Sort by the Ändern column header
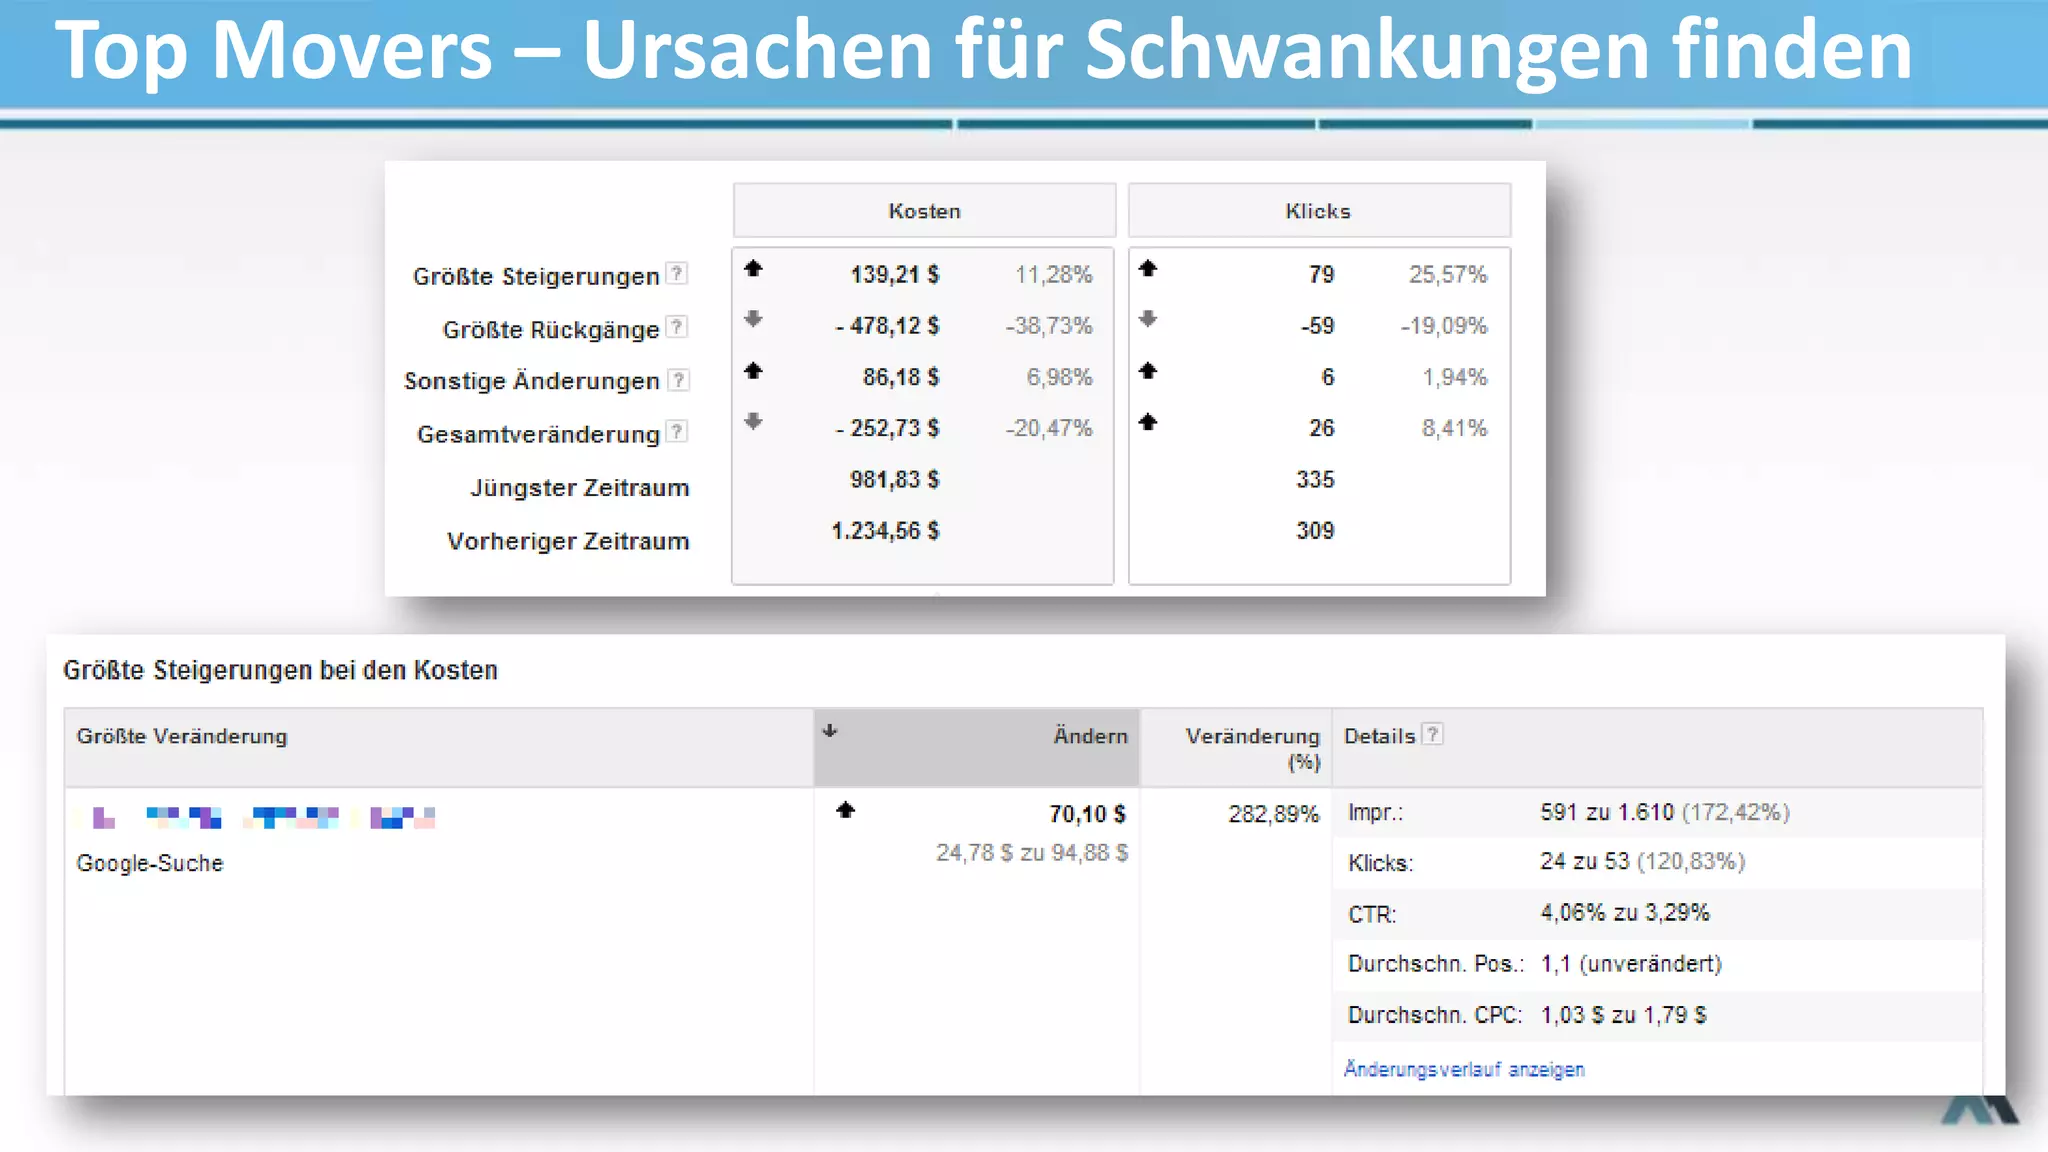 pos(977,747)
